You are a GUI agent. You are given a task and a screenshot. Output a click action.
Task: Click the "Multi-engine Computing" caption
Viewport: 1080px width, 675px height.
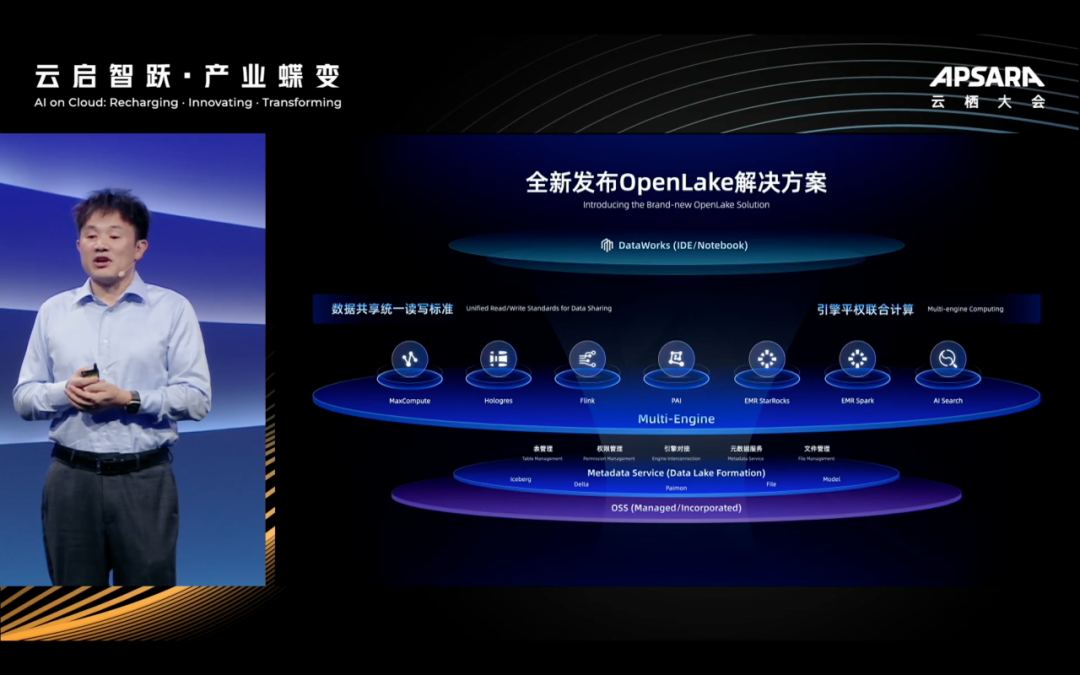(965, 309)
